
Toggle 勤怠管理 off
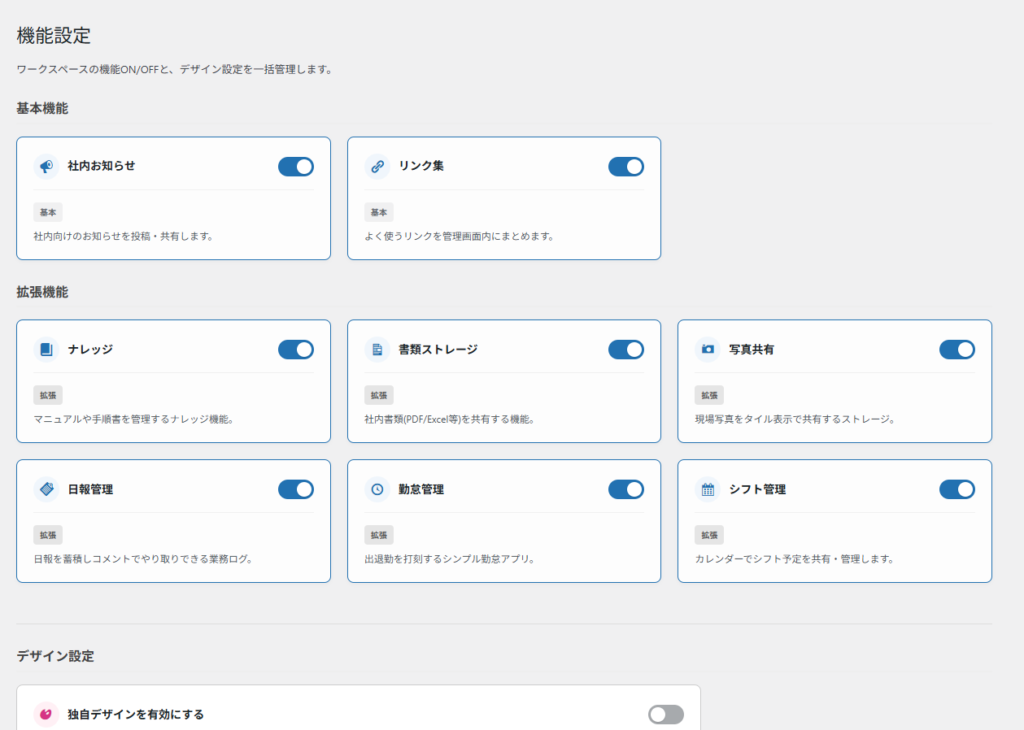626,489
